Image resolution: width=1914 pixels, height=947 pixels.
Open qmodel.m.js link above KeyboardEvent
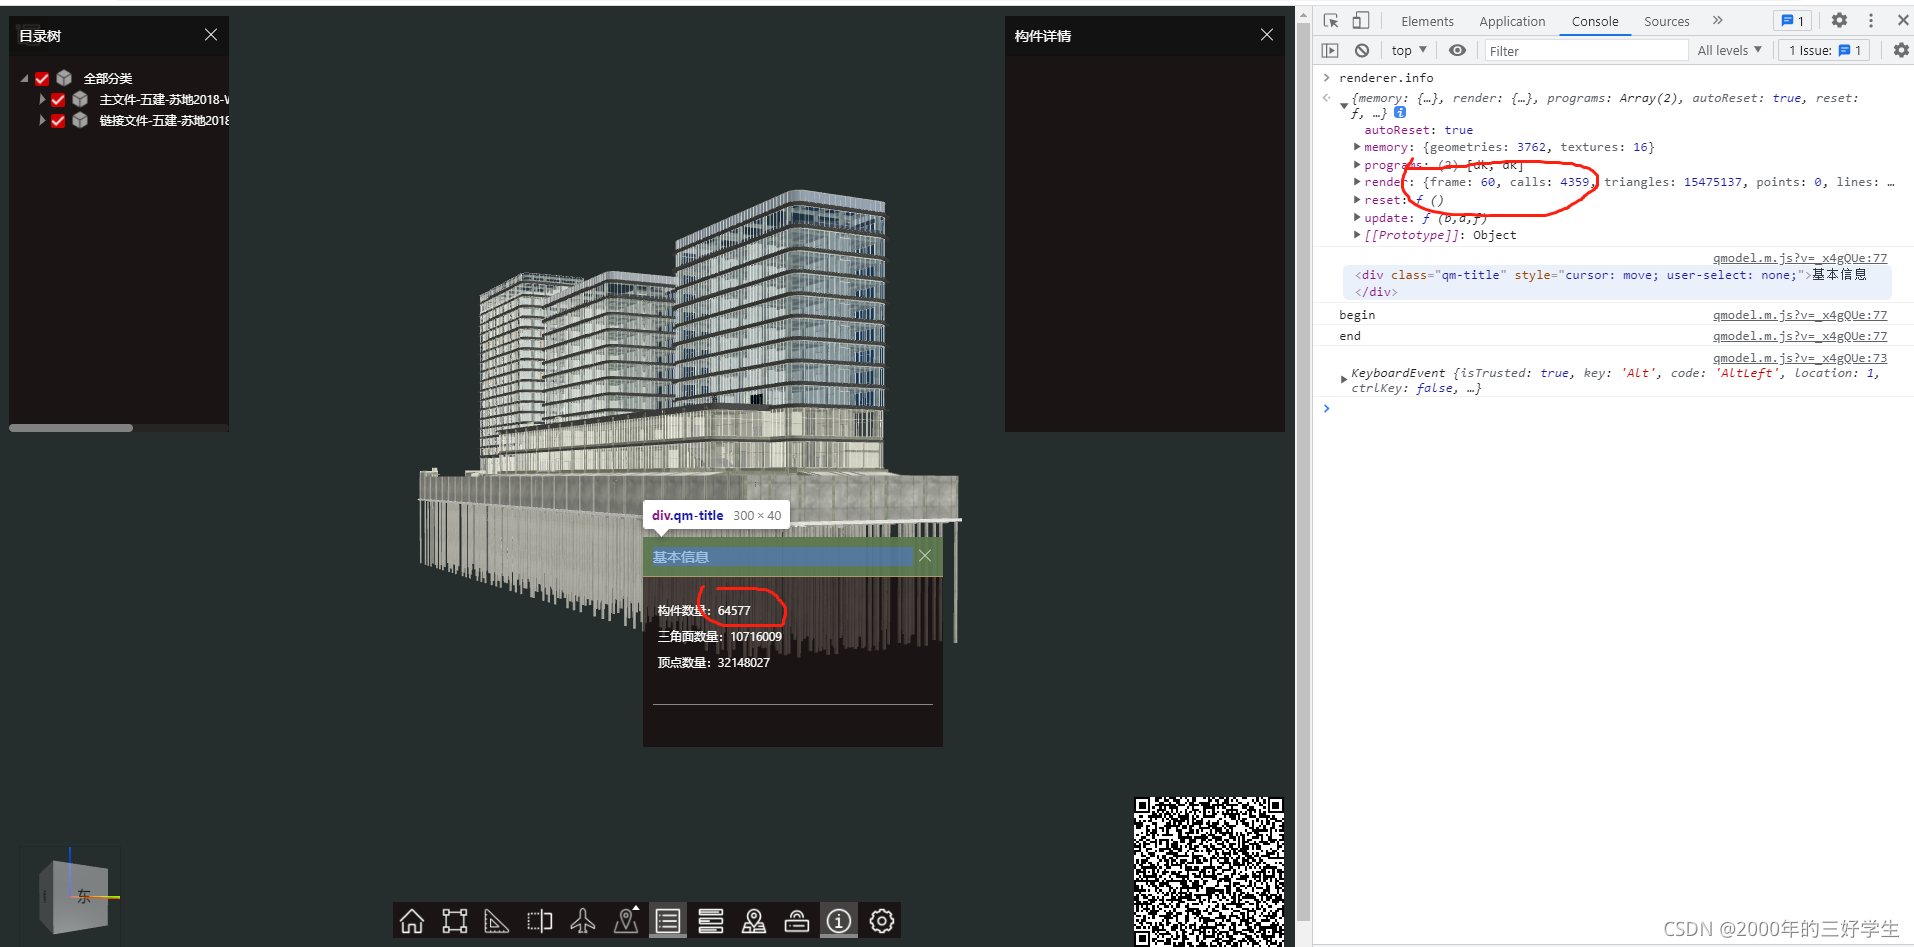pyautogui.click(x=1800, y=358)
